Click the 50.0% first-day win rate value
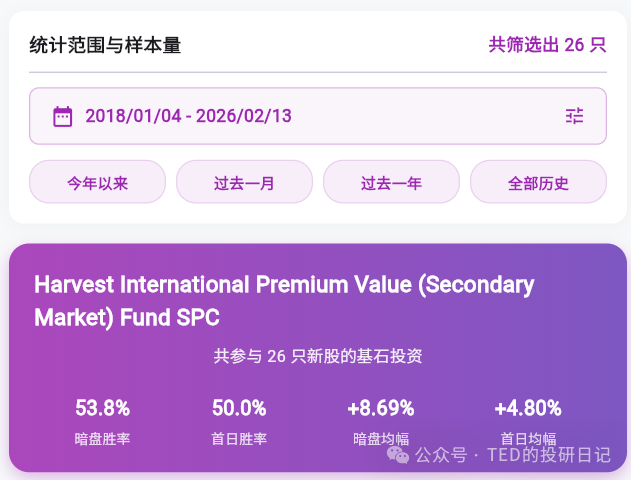The width and height of the screenshot is (631, 480). tap(239, 408)
